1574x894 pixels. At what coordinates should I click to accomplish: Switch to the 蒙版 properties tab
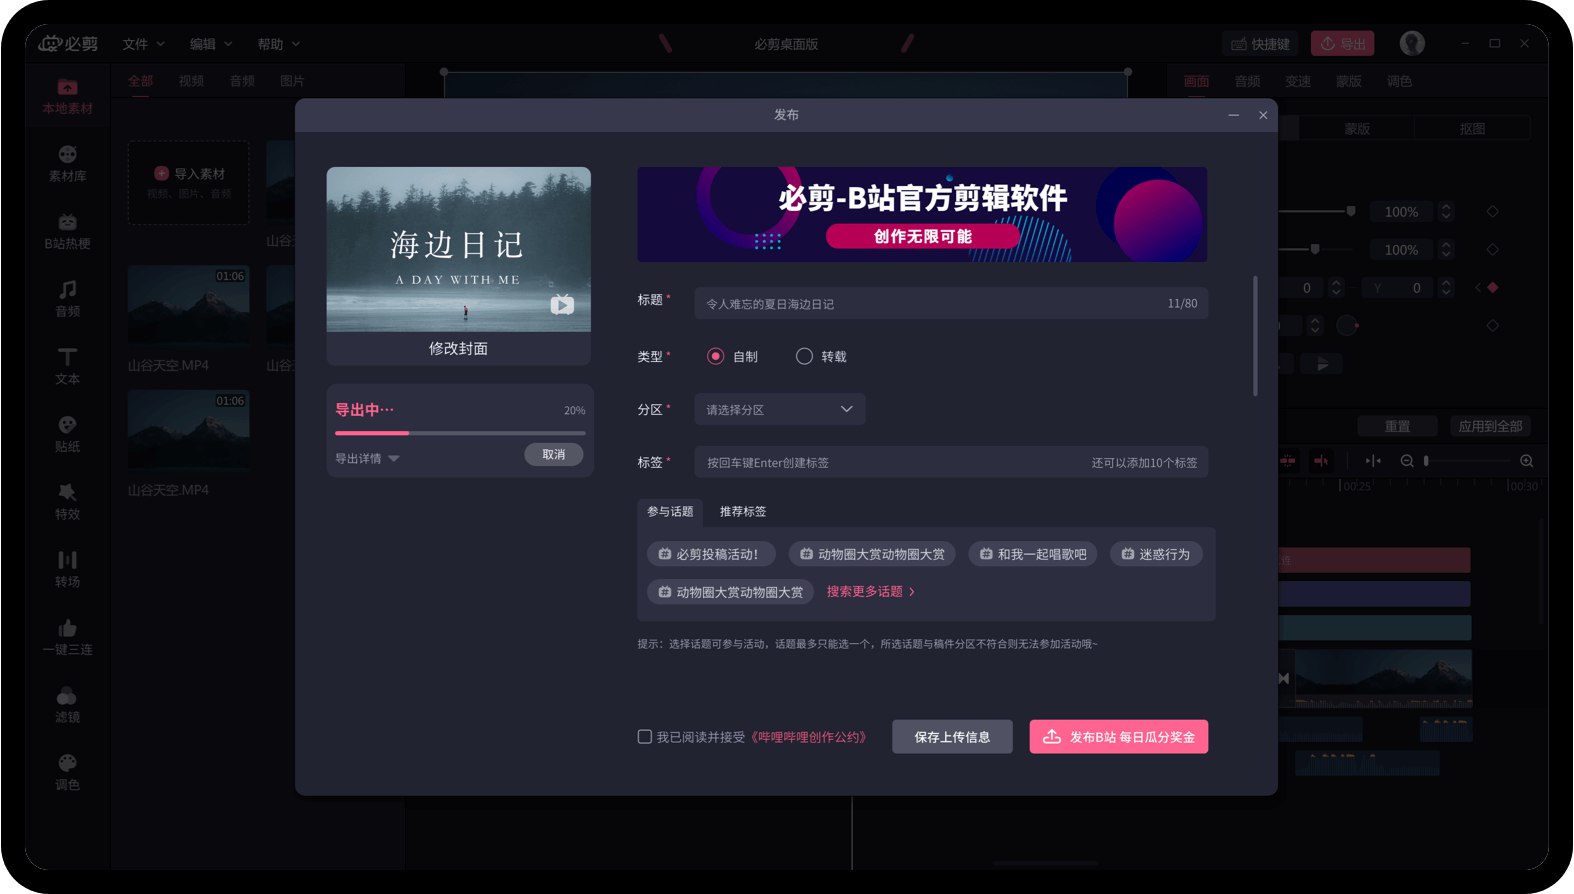[1349, 81]
